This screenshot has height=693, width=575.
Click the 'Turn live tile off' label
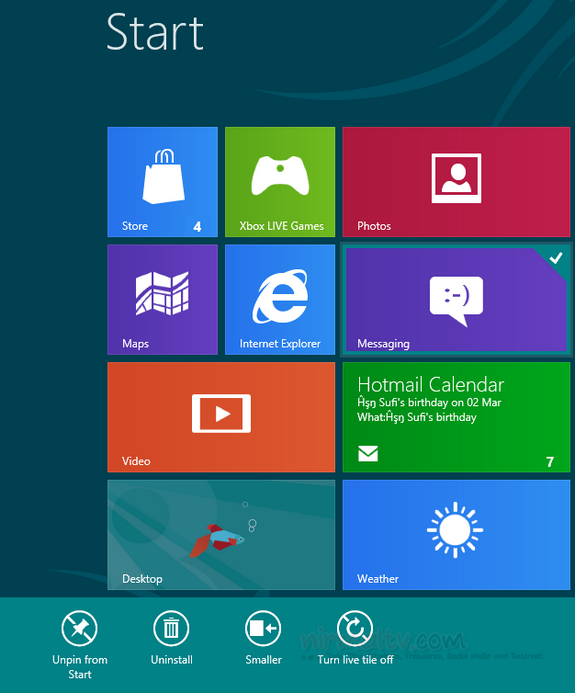[355, 660]
